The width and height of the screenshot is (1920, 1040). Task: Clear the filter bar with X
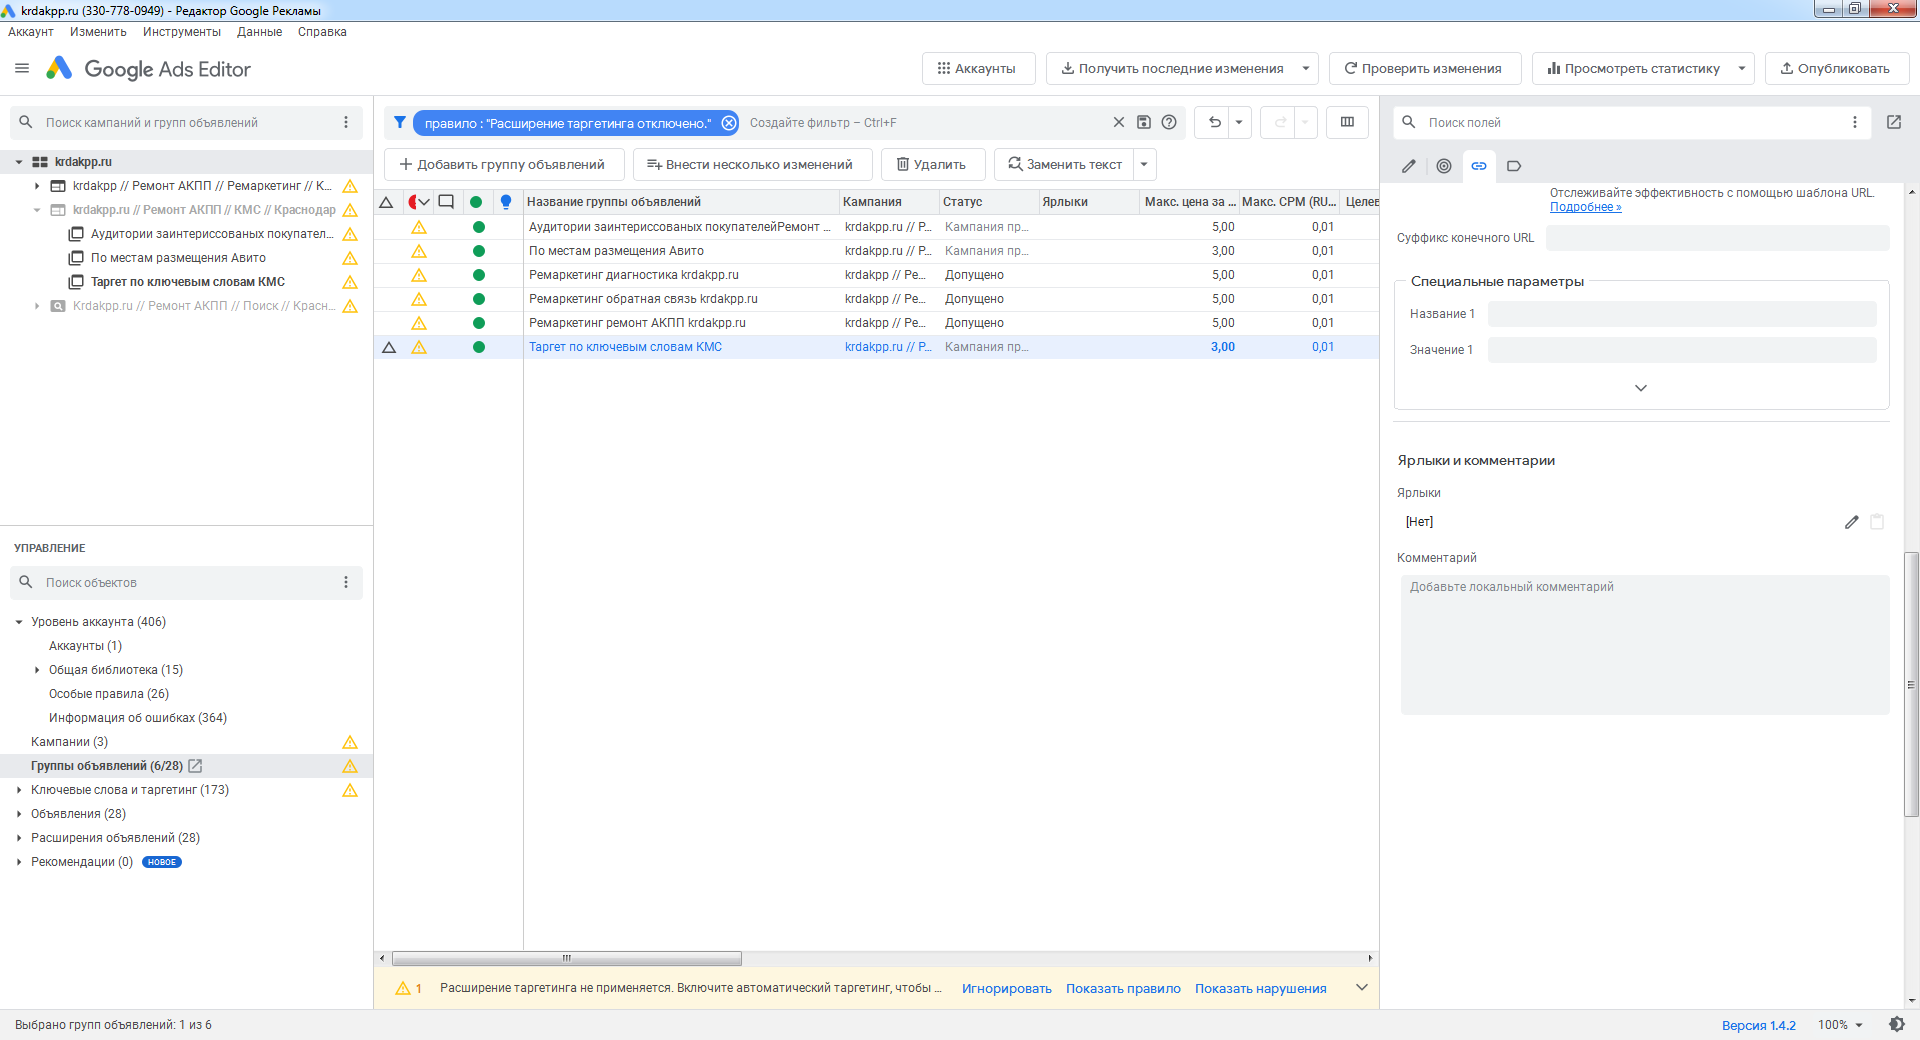(1119, 122)
